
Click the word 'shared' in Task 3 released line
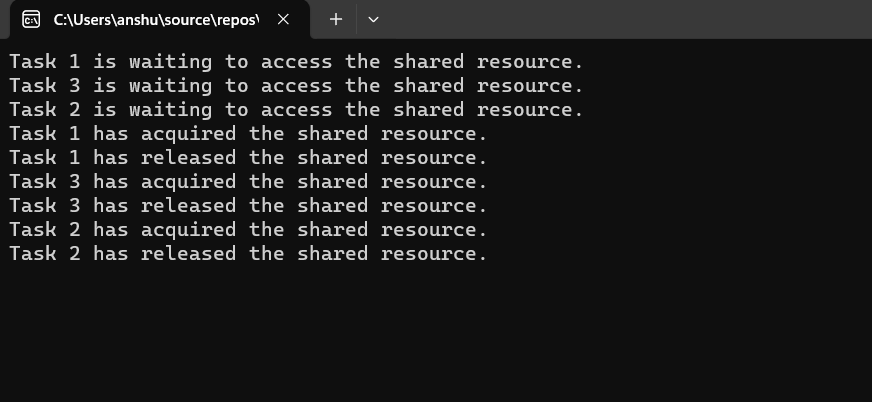[x=333, y=205]
